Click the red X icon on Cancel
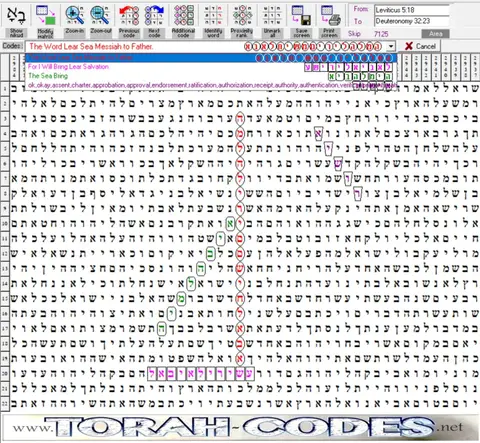This screenshot has height=443, width=480. (x=409, y=46)
